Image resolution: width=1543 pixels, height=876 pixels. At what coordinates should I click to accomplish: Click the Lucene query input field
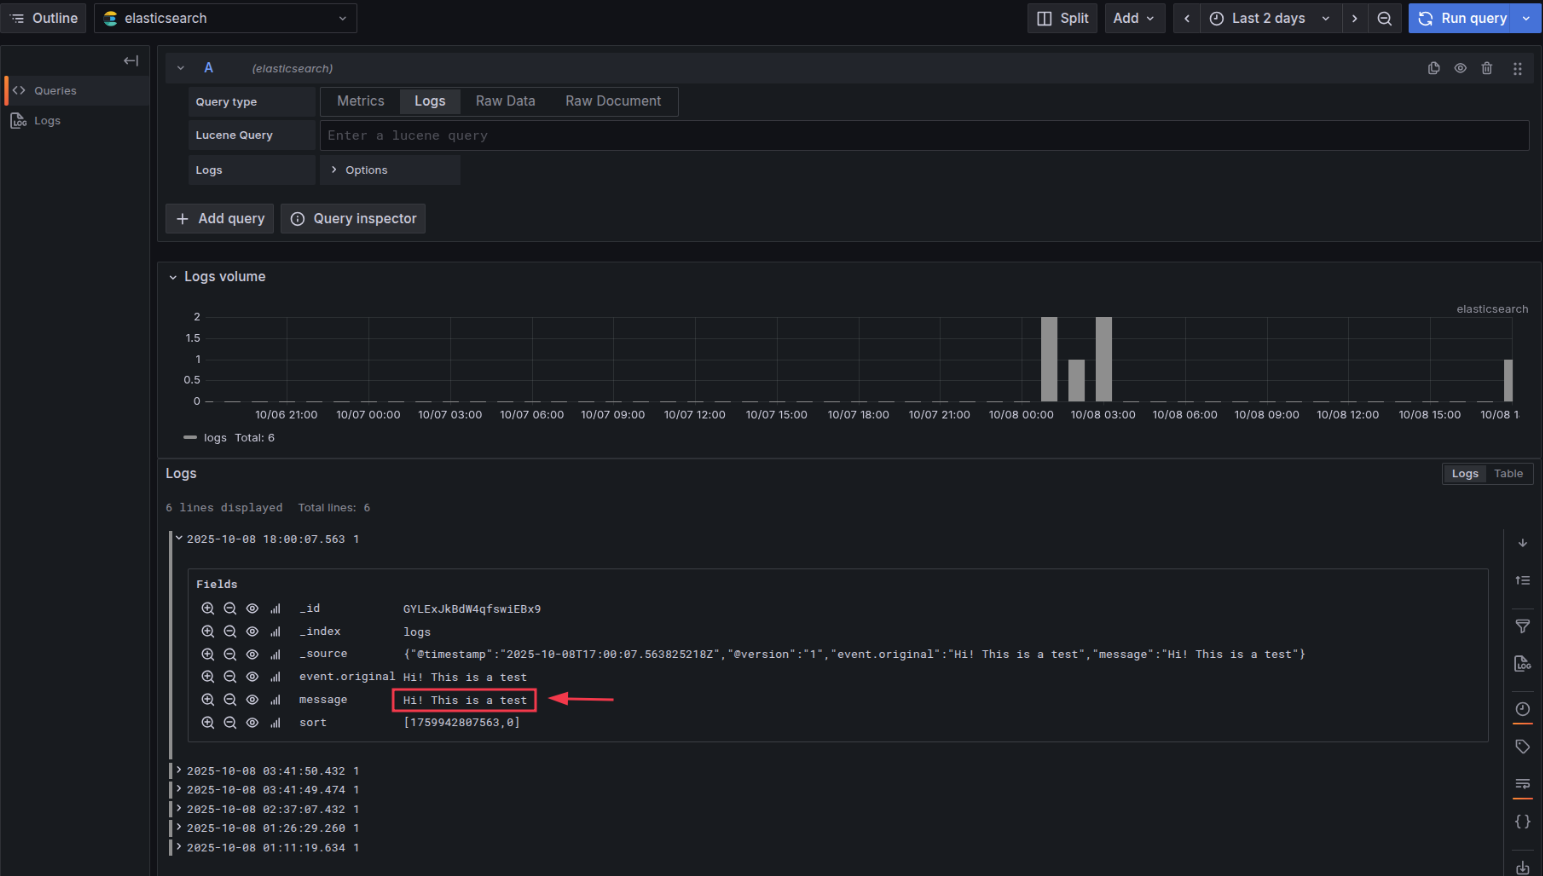coord(924,135)
